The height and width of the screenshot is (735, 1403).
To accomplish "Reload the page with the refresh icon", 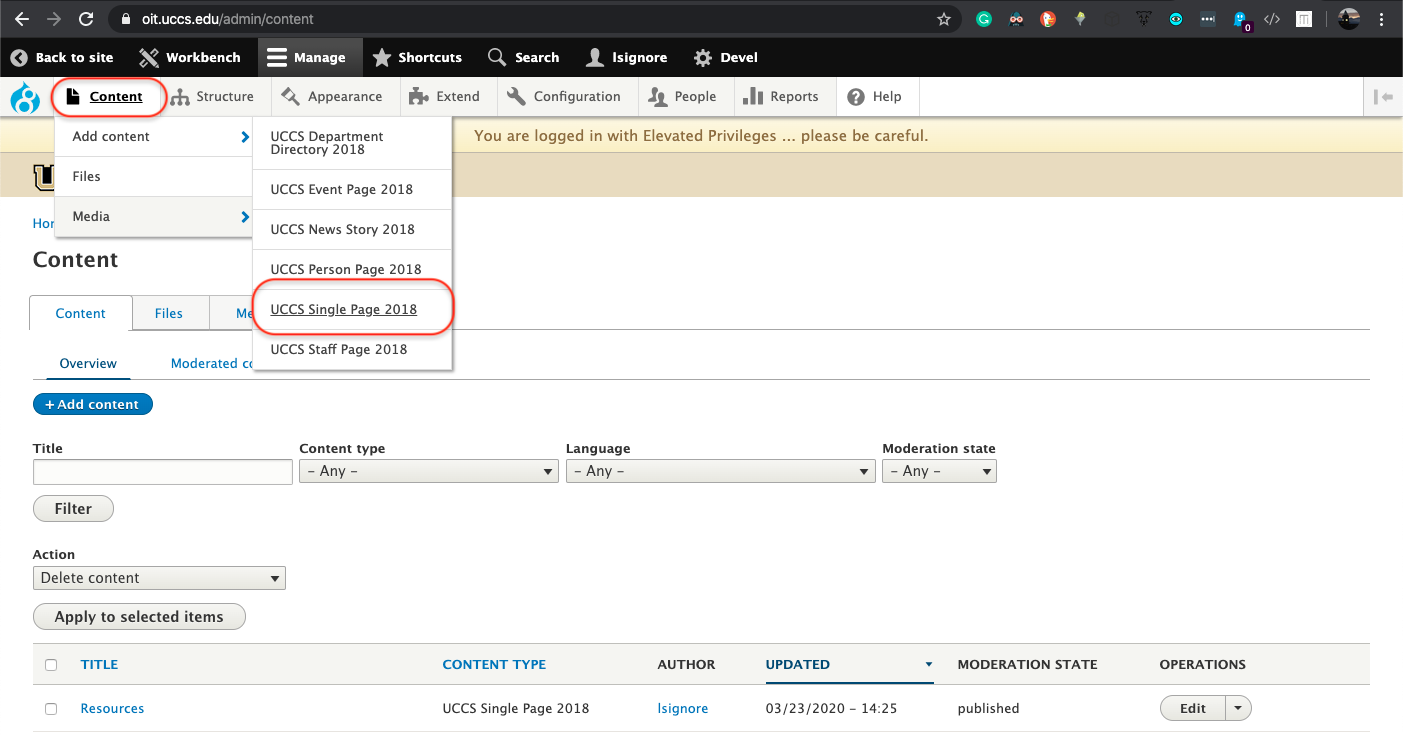I will pos(86,18).
